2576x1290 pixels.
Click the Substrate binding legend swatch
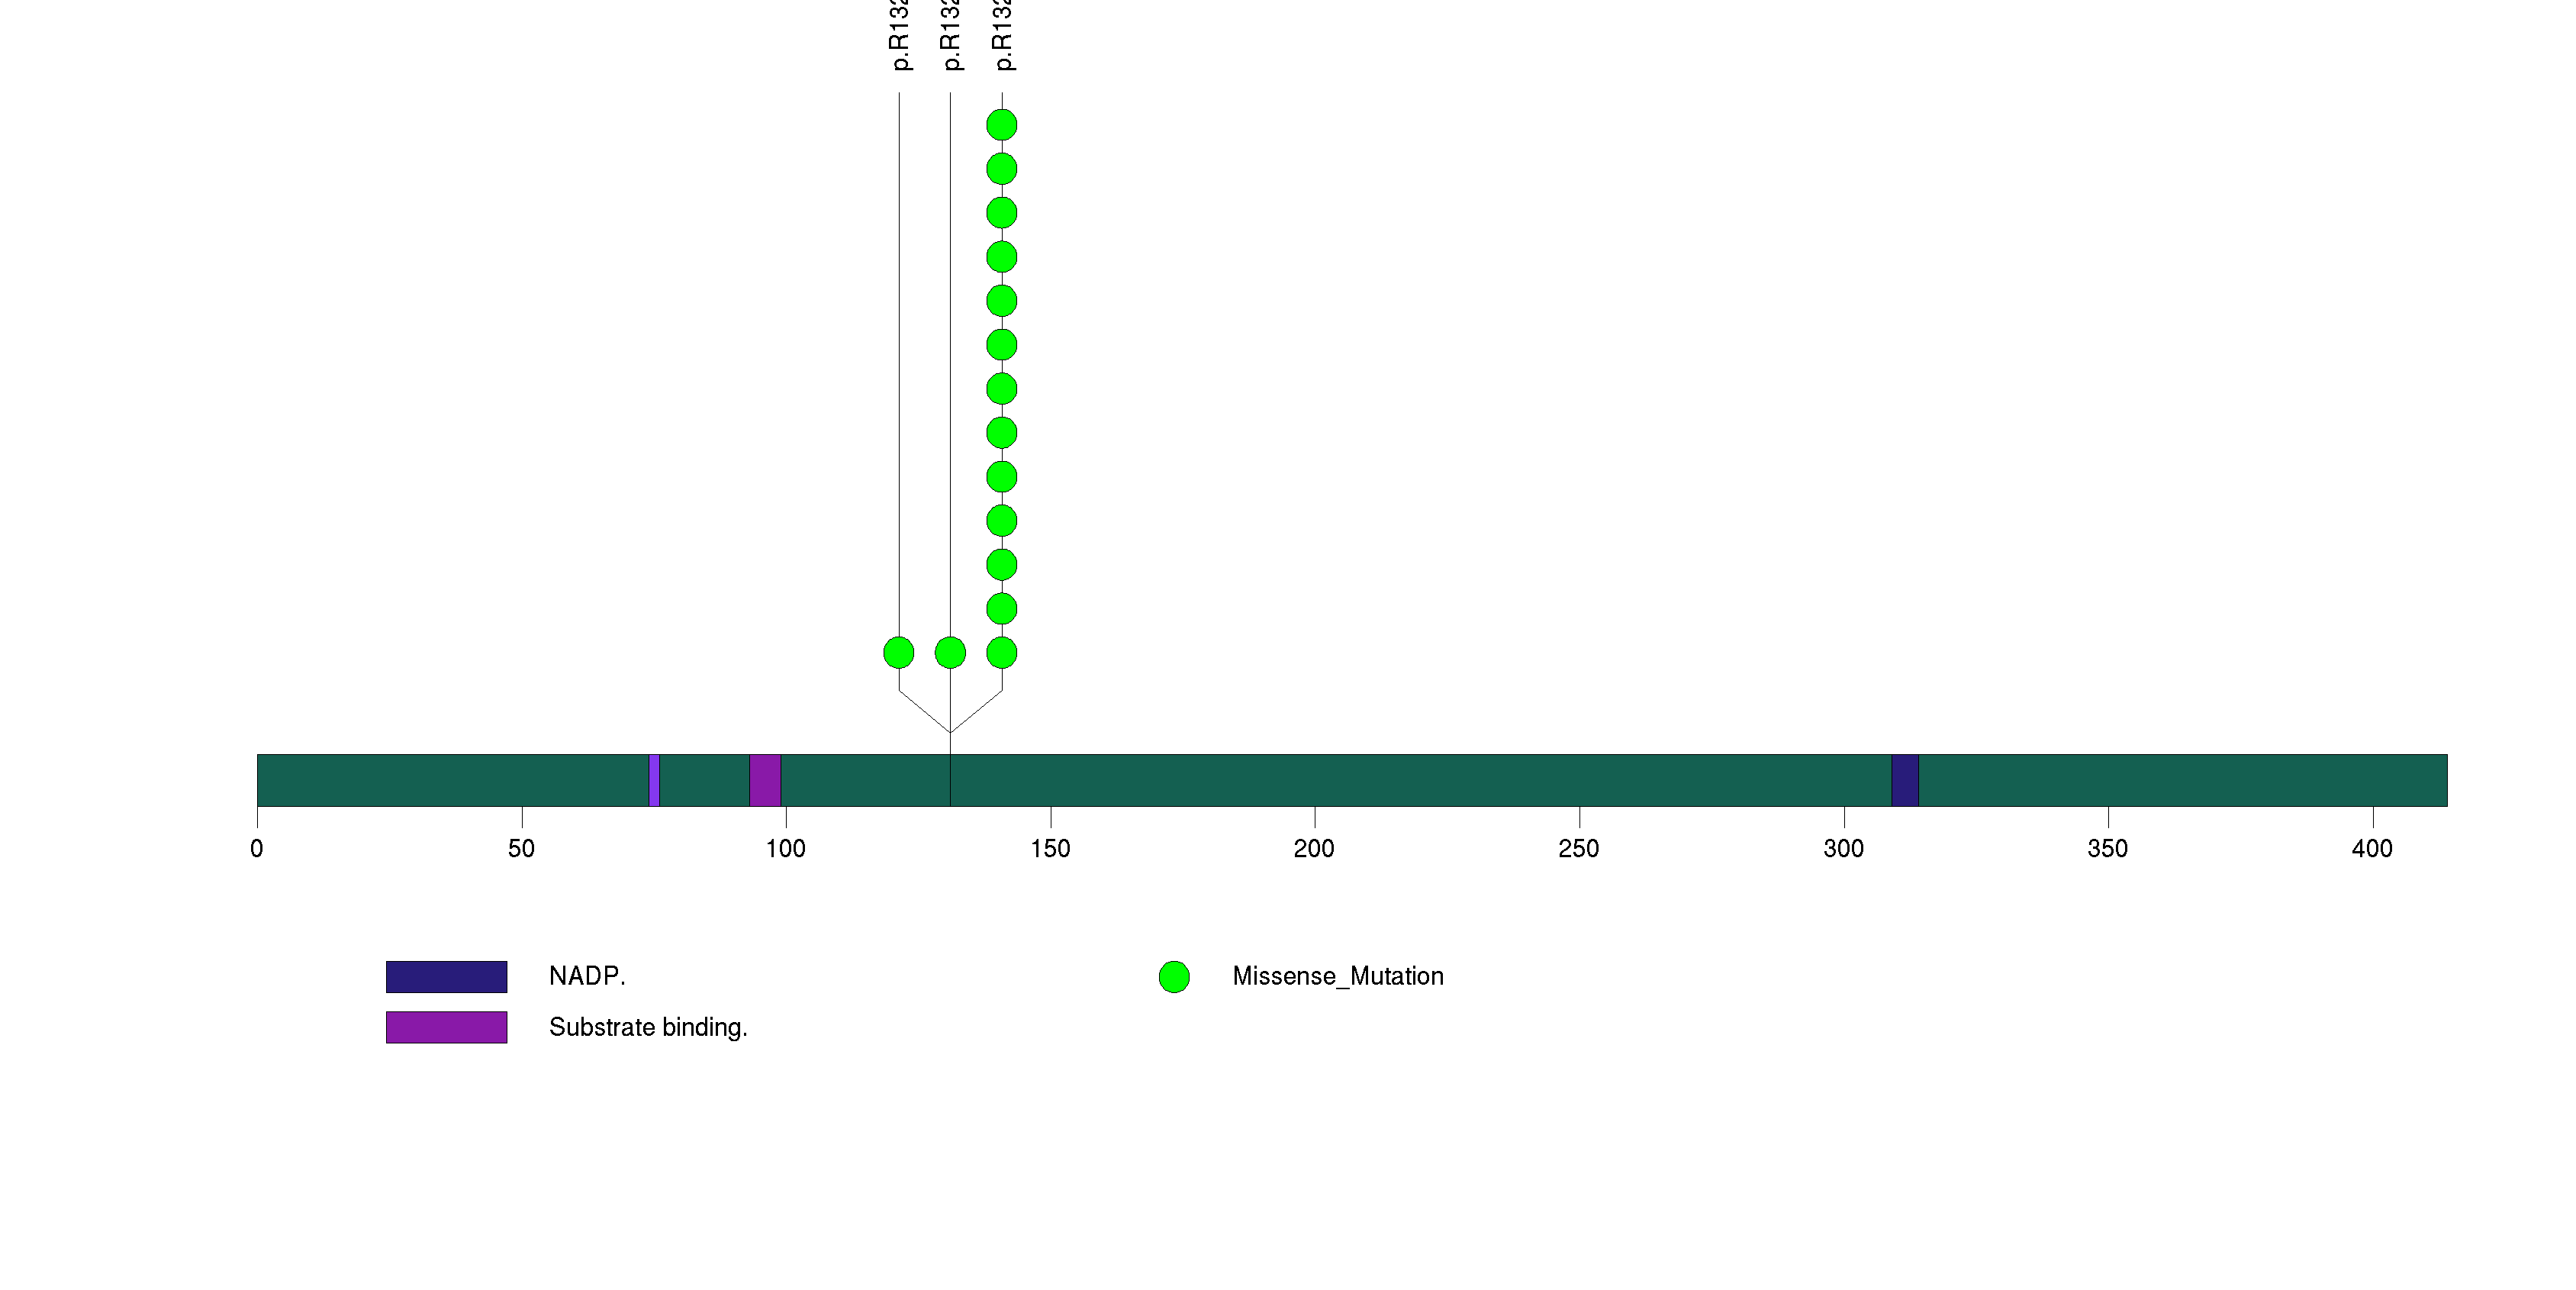(446, 1027)
